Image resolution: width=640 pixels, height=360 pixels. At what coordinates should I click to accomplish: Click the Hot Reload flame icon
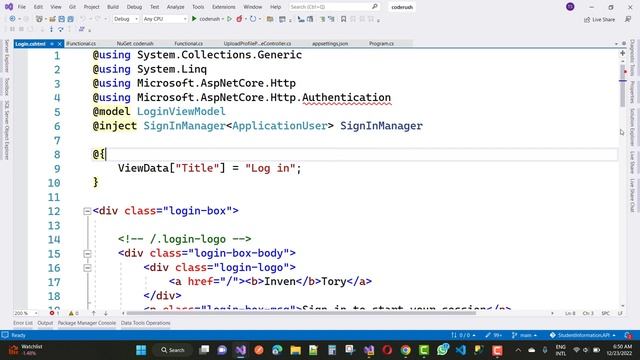(x=240, y=19)
